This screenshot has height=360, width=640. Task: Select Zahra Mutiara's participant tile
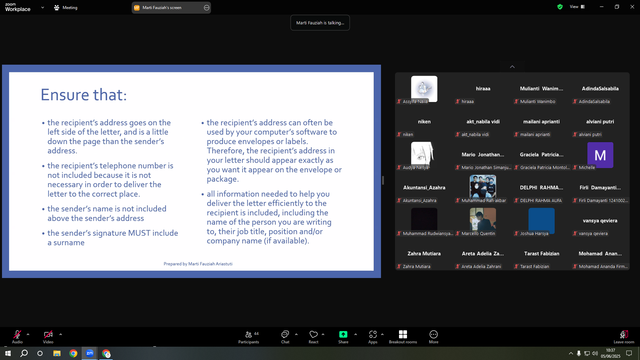pos(424,254)
